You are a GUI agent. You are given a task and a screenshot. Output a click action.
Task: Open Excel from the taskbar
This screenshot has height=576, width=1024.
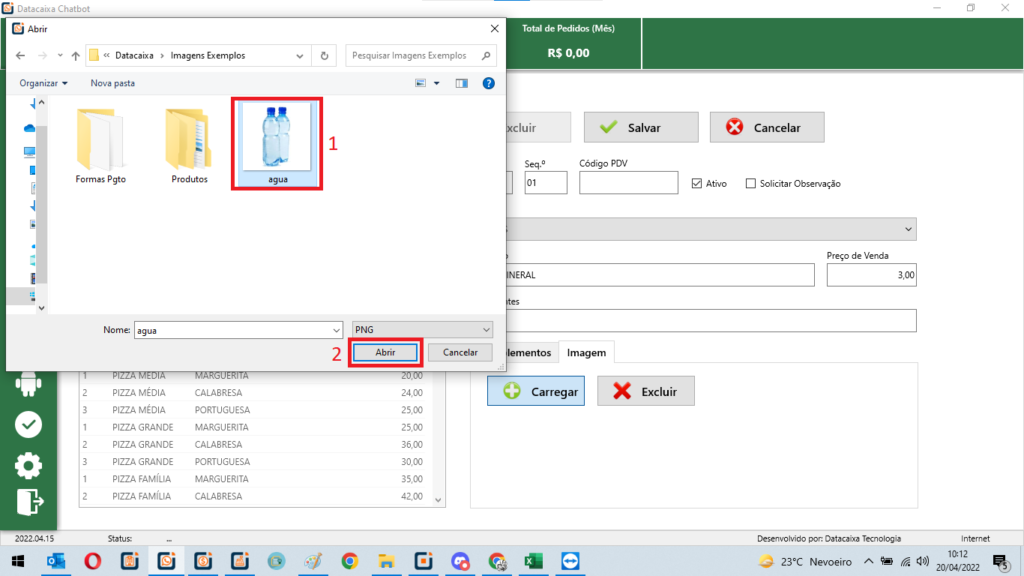(x=533, y=561)
